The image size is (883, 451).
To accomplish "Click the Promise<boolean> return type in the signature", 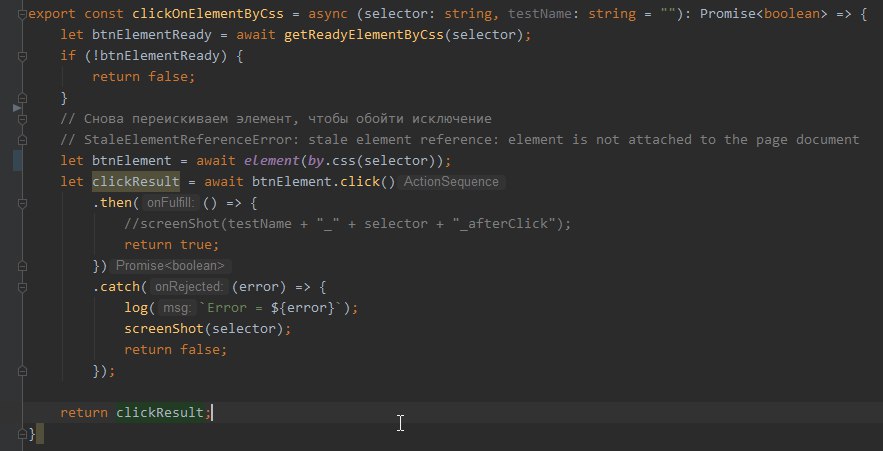I will 764,14.
